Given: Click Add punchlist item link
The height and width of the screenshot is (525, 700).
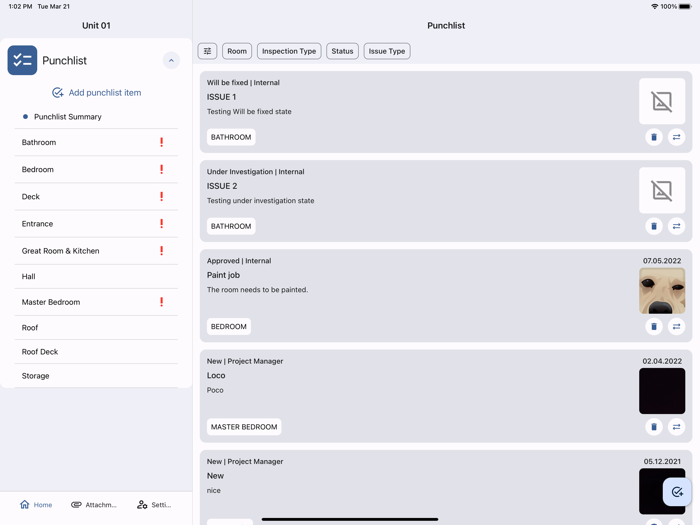Looking at the screenshot, I should click(x=96, y=92).
